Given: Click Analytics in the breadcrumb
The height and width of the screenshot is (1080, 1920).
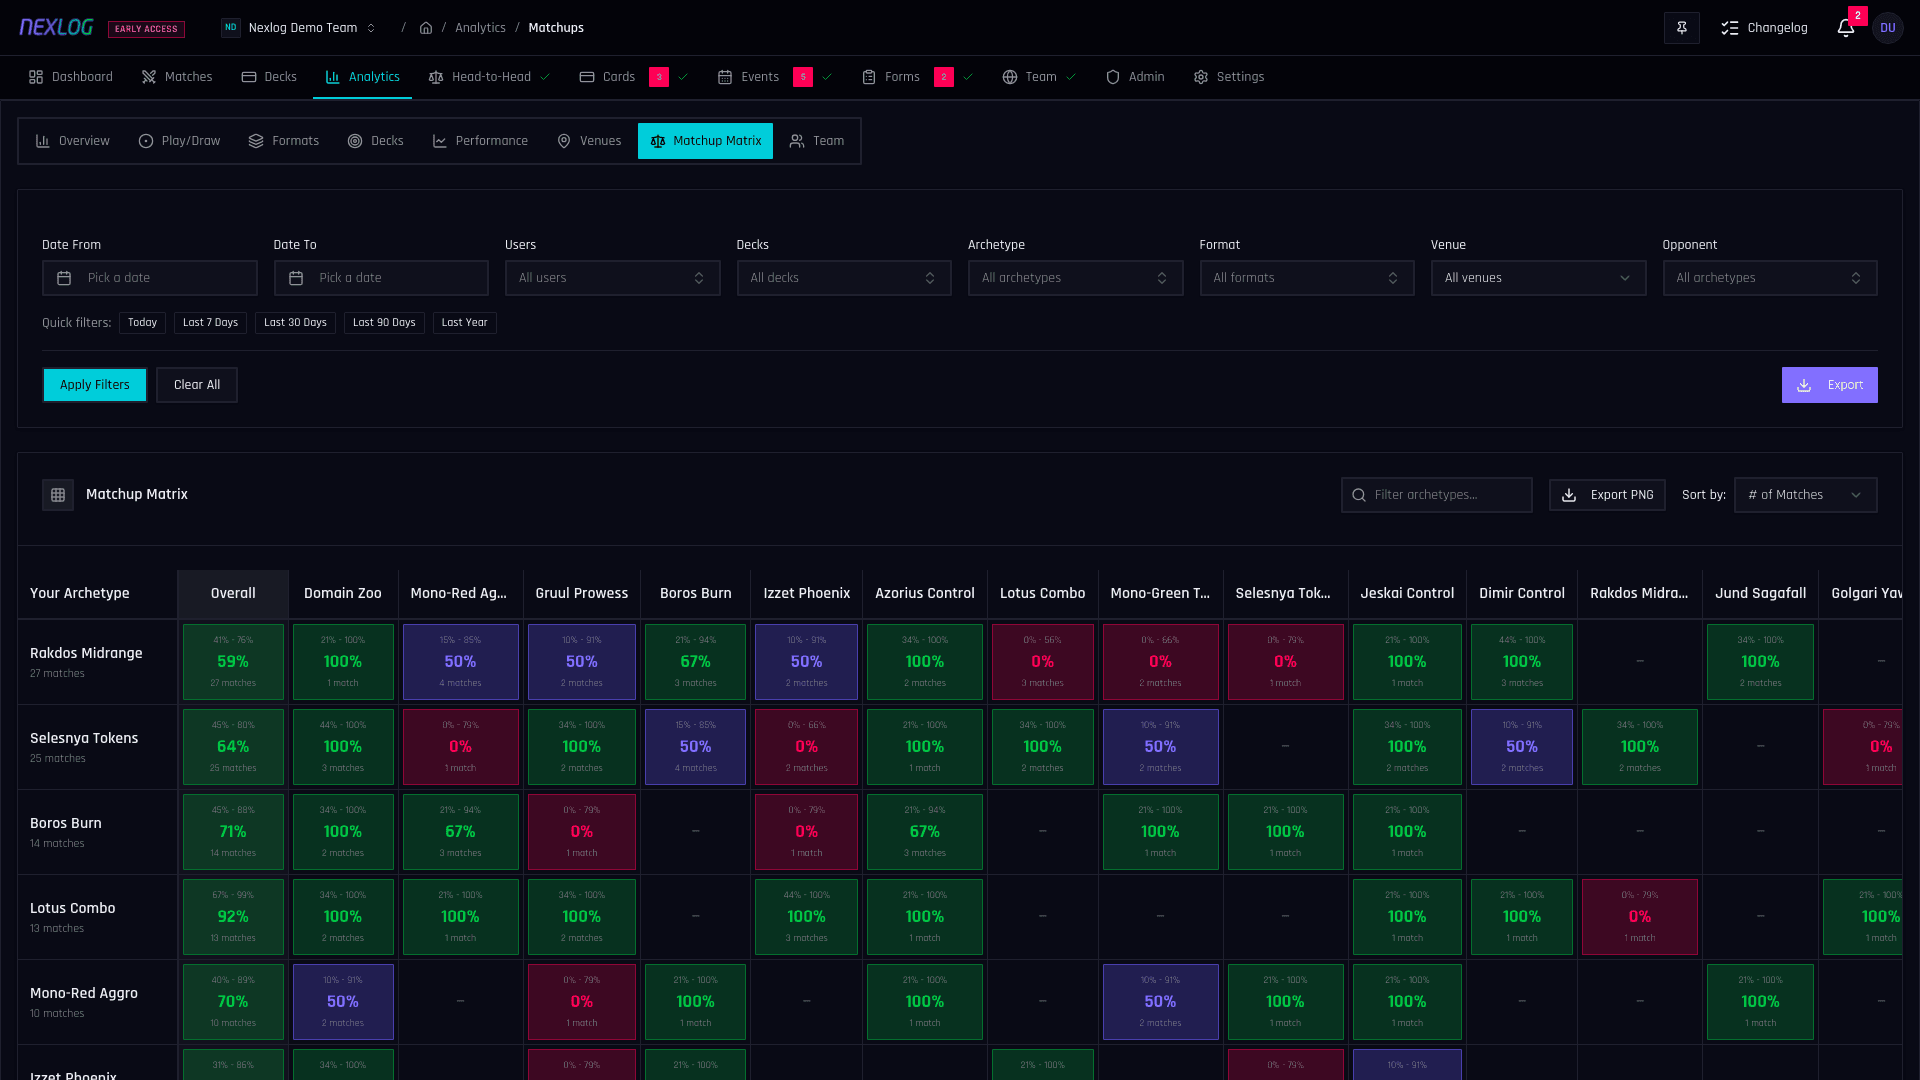Looking at the screenshot, I should (480, 28).
